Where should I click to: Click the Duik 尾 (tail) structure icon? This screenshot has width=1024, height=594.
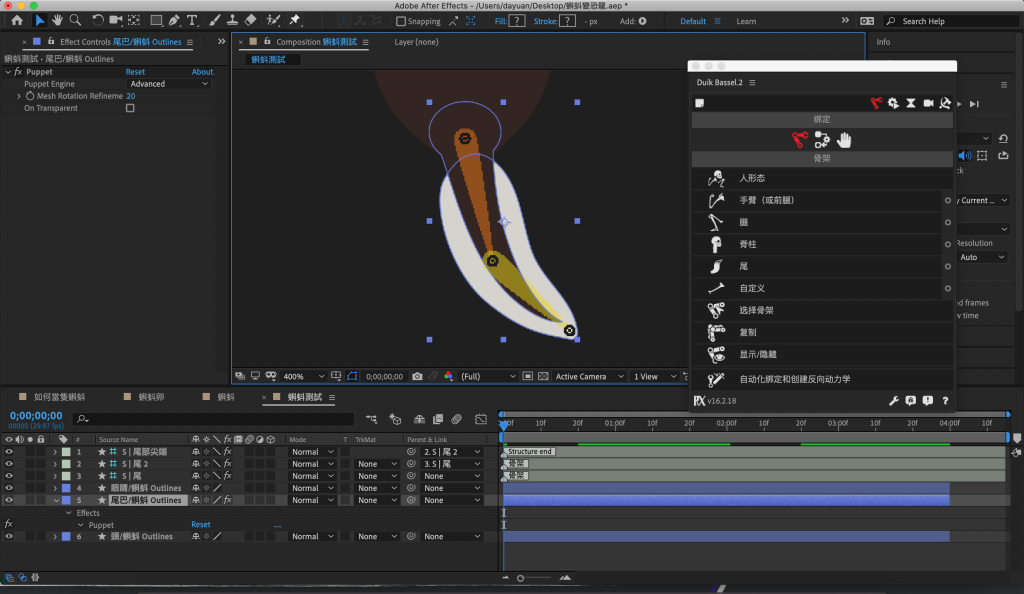coord(716,266)
